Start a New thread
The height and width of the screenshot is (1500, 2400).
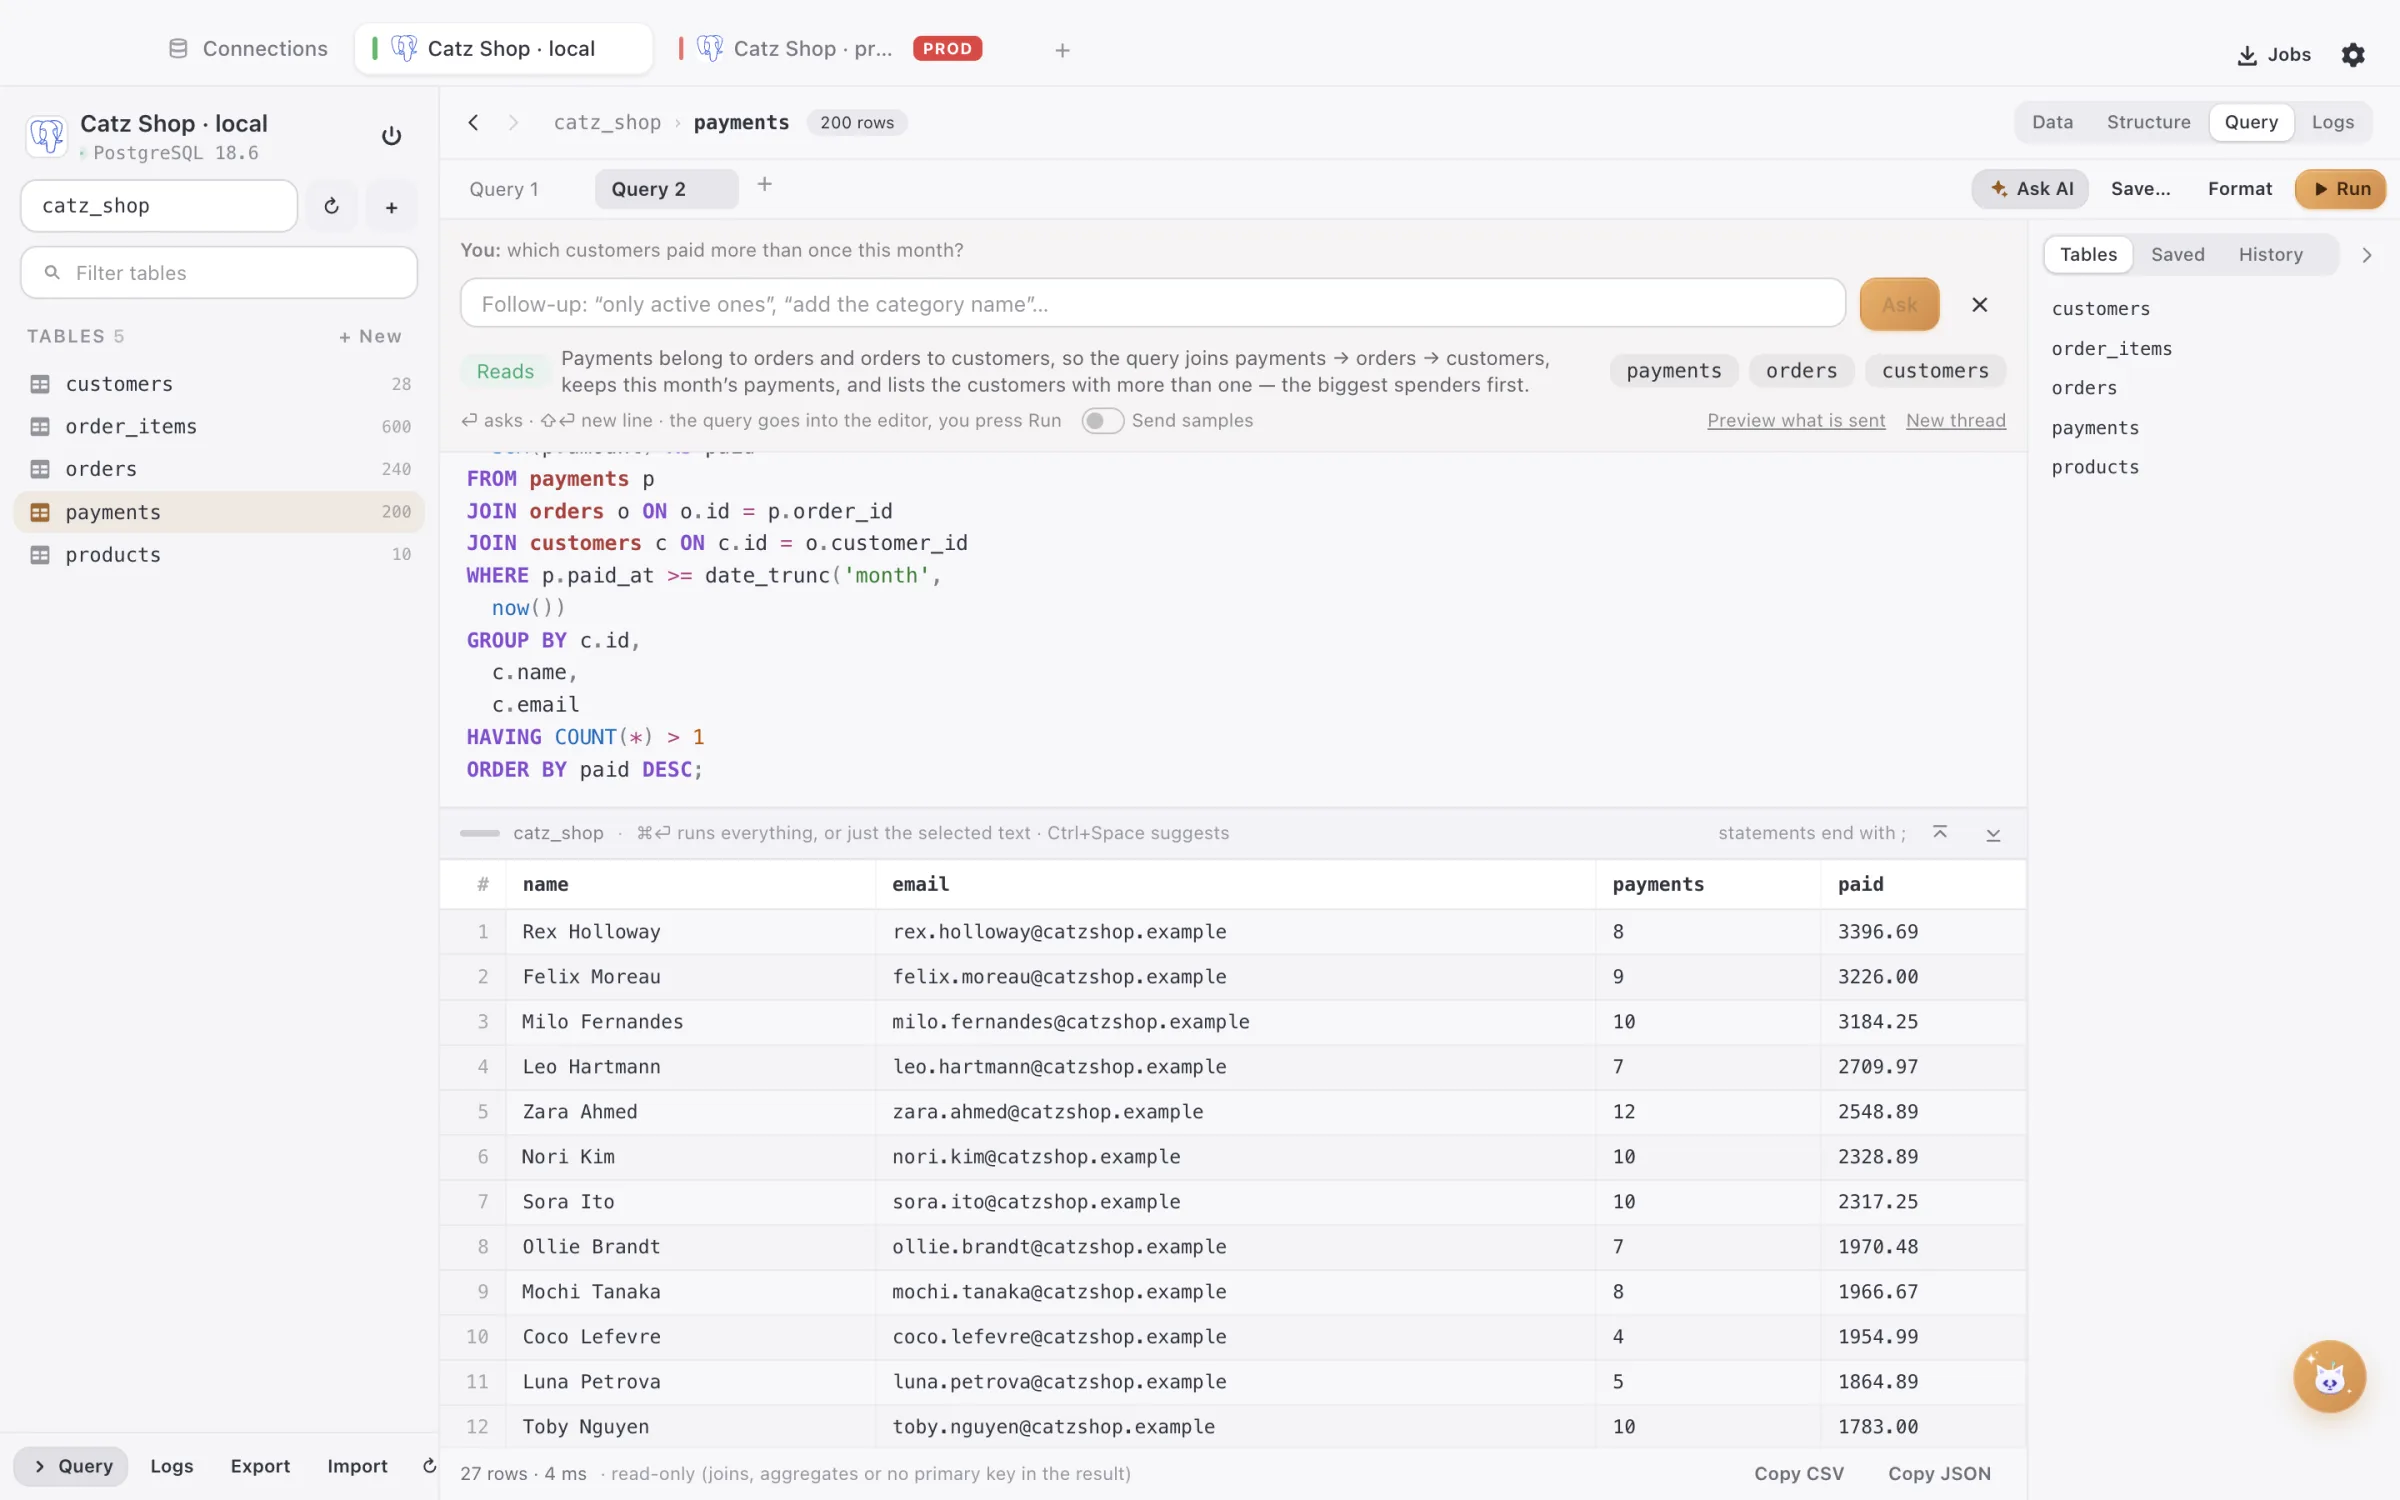(1956, 421)
